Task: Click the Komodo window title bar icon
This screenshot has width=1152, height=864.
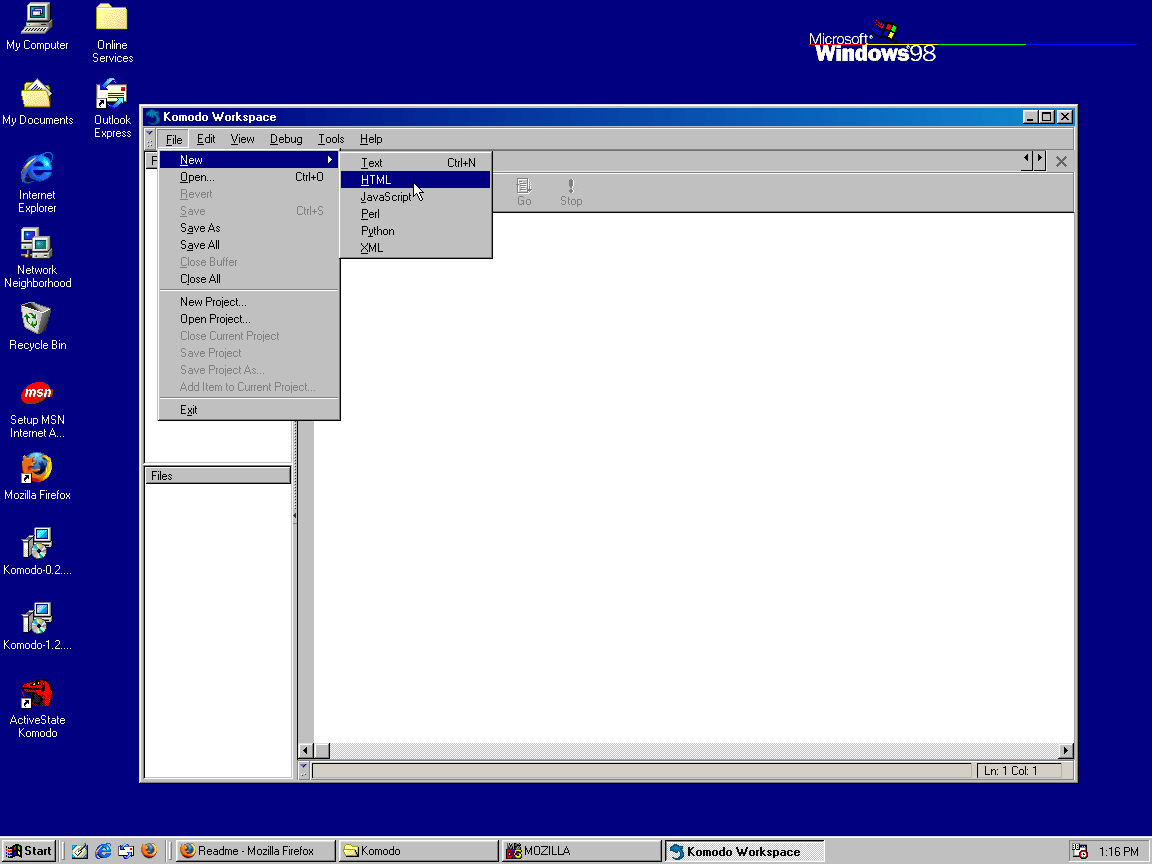Action: click(152, 117)
